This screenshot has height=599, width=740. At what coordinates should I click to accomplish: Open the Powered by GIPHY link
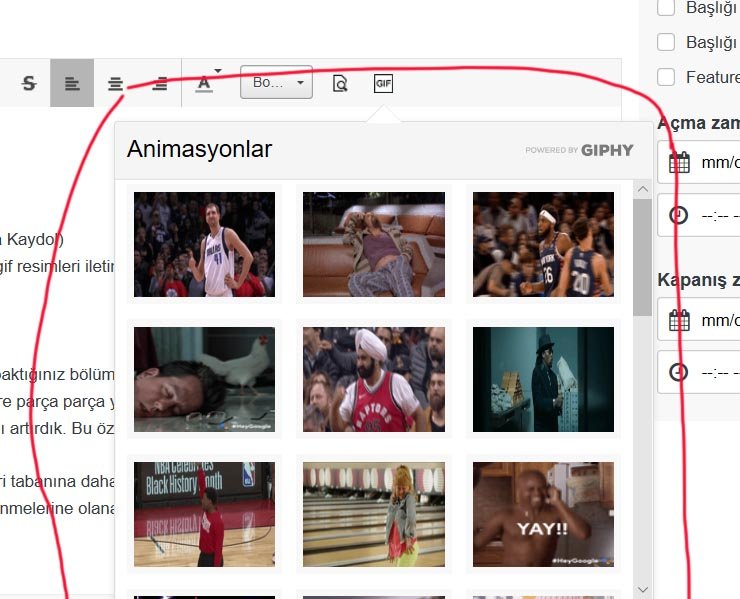[x=579, y=150]
